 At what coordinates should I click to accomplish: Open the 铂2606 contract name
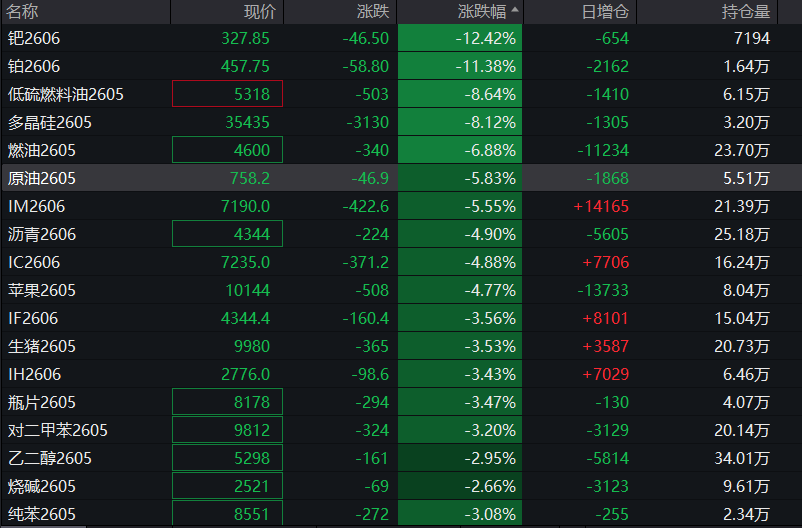pos(34,66)
